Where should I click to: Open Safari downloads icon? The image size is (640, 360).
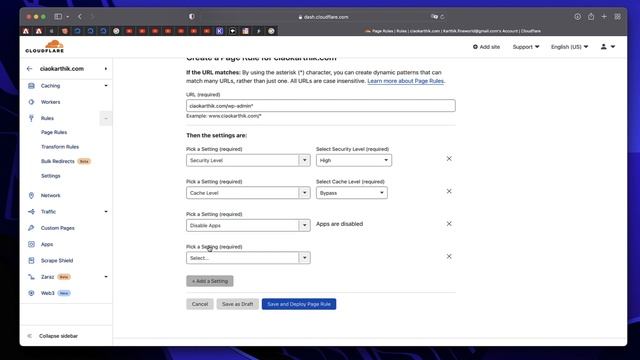click(x=578, y=17)
